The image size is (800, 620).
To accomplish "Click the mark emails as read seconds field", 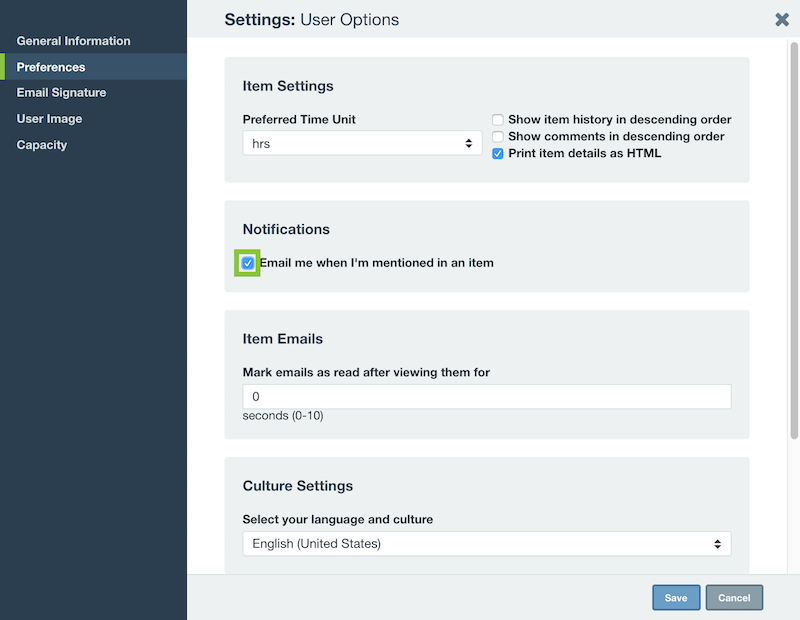I will pos(487,396).
